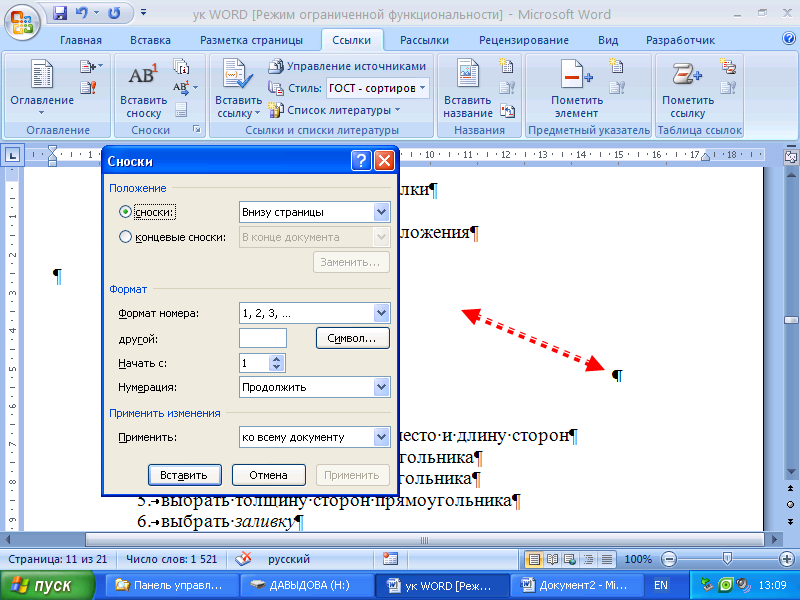Screen dimensions: 800x600
Task: Click the zoom slider handle
Action: coord(728,559)
